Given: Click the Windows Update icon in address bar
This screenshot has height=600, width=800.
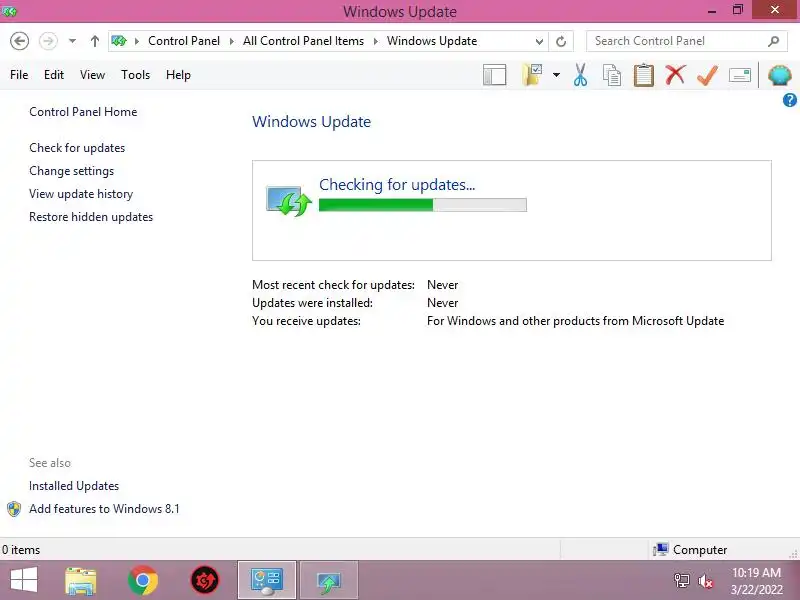Looking at the screenshot, I should [x=119, y=41].
